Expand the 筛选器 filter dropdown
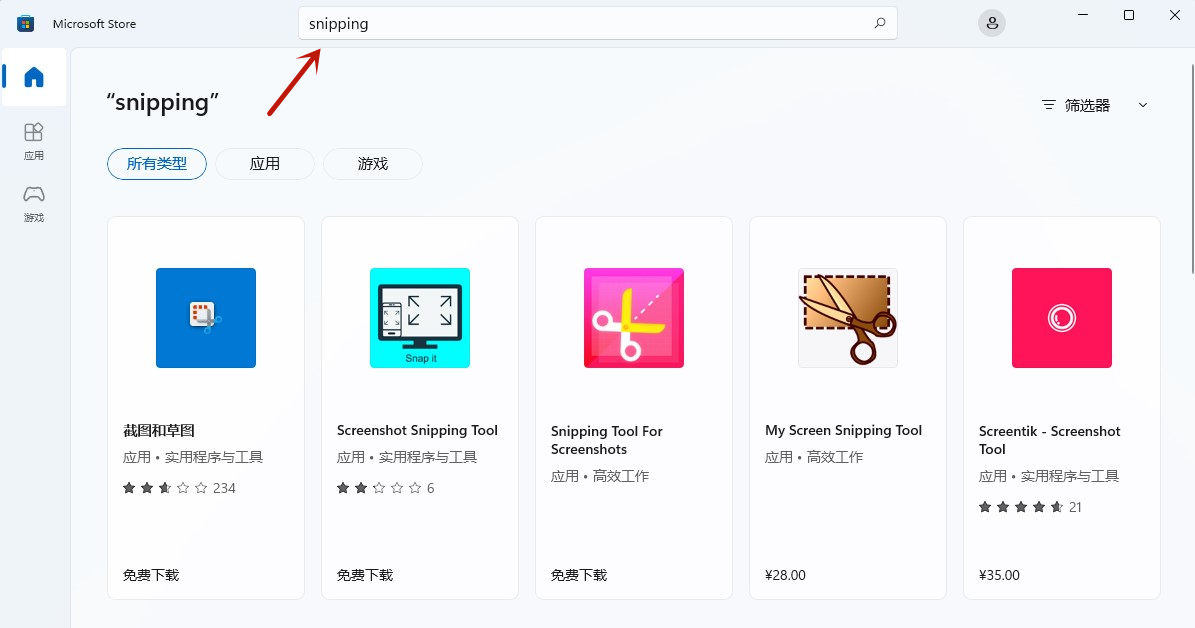 click(1087, 105)
